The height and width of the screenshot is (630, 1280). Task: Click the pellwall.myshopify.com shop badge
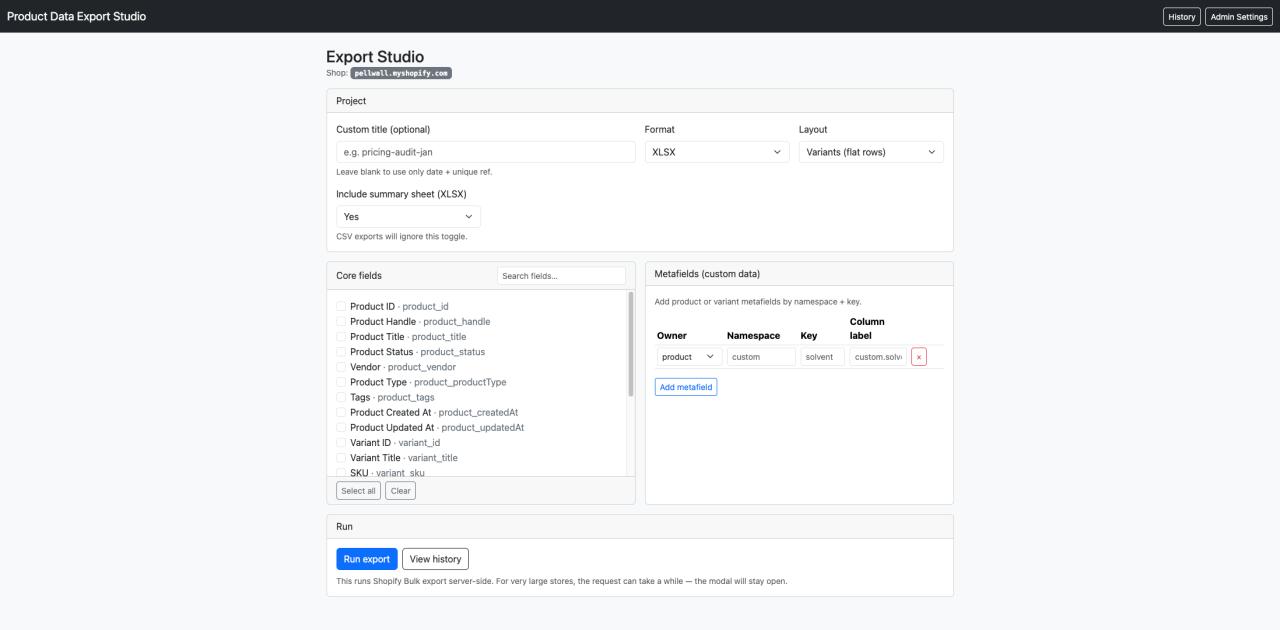(401, 73)
